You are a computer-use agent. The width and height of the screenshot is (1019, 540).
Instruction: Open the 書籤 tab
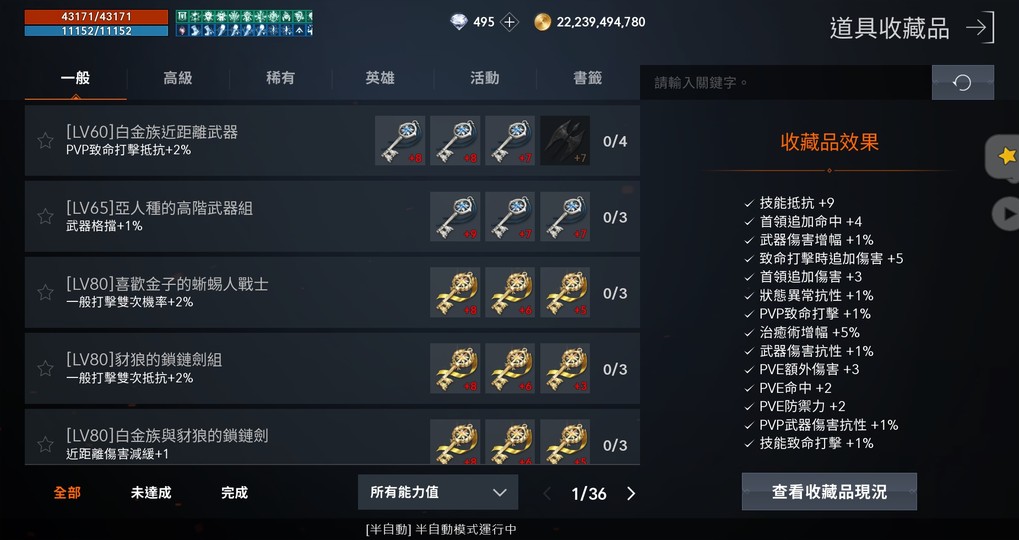[x=587, y=79]
